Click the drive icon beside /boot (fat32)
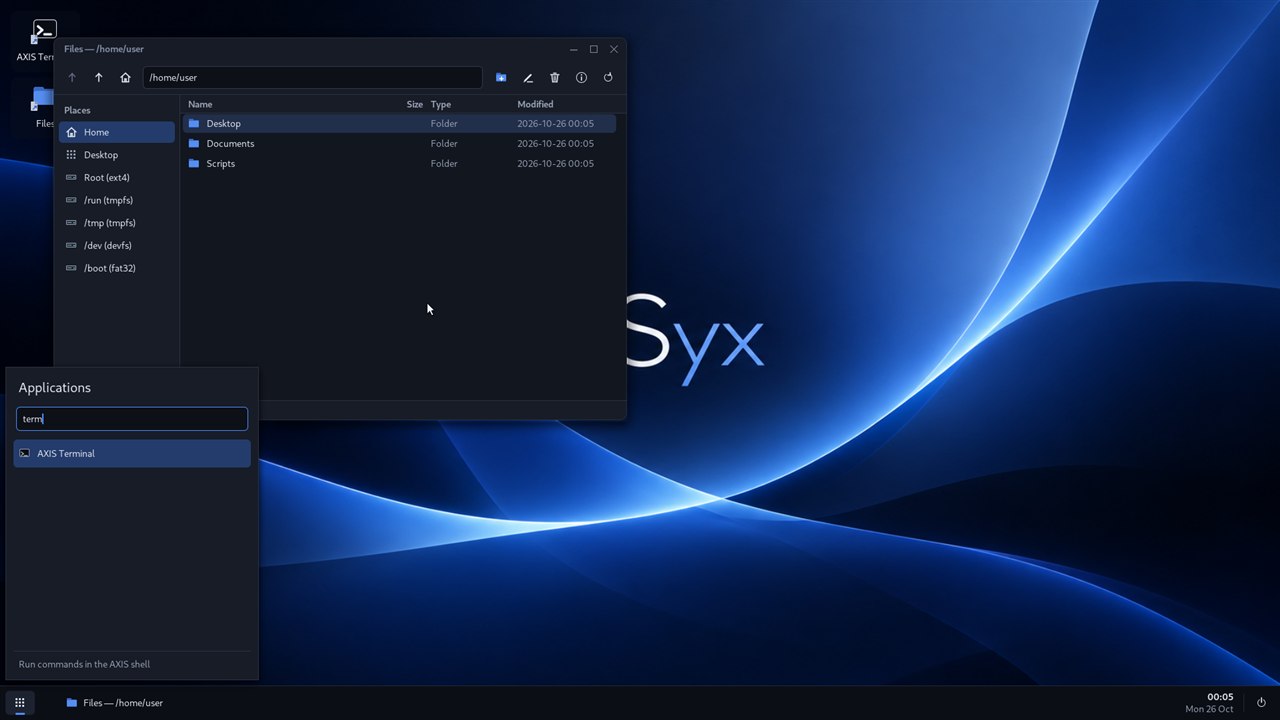 [x=71, y=268]
